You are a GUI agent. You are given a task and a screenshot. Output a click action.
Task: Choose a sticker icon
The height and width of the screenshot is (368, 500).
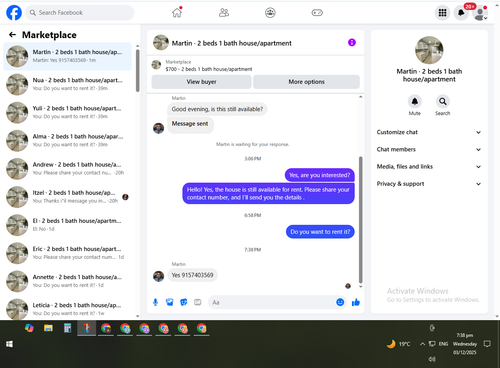click(184, 302)
